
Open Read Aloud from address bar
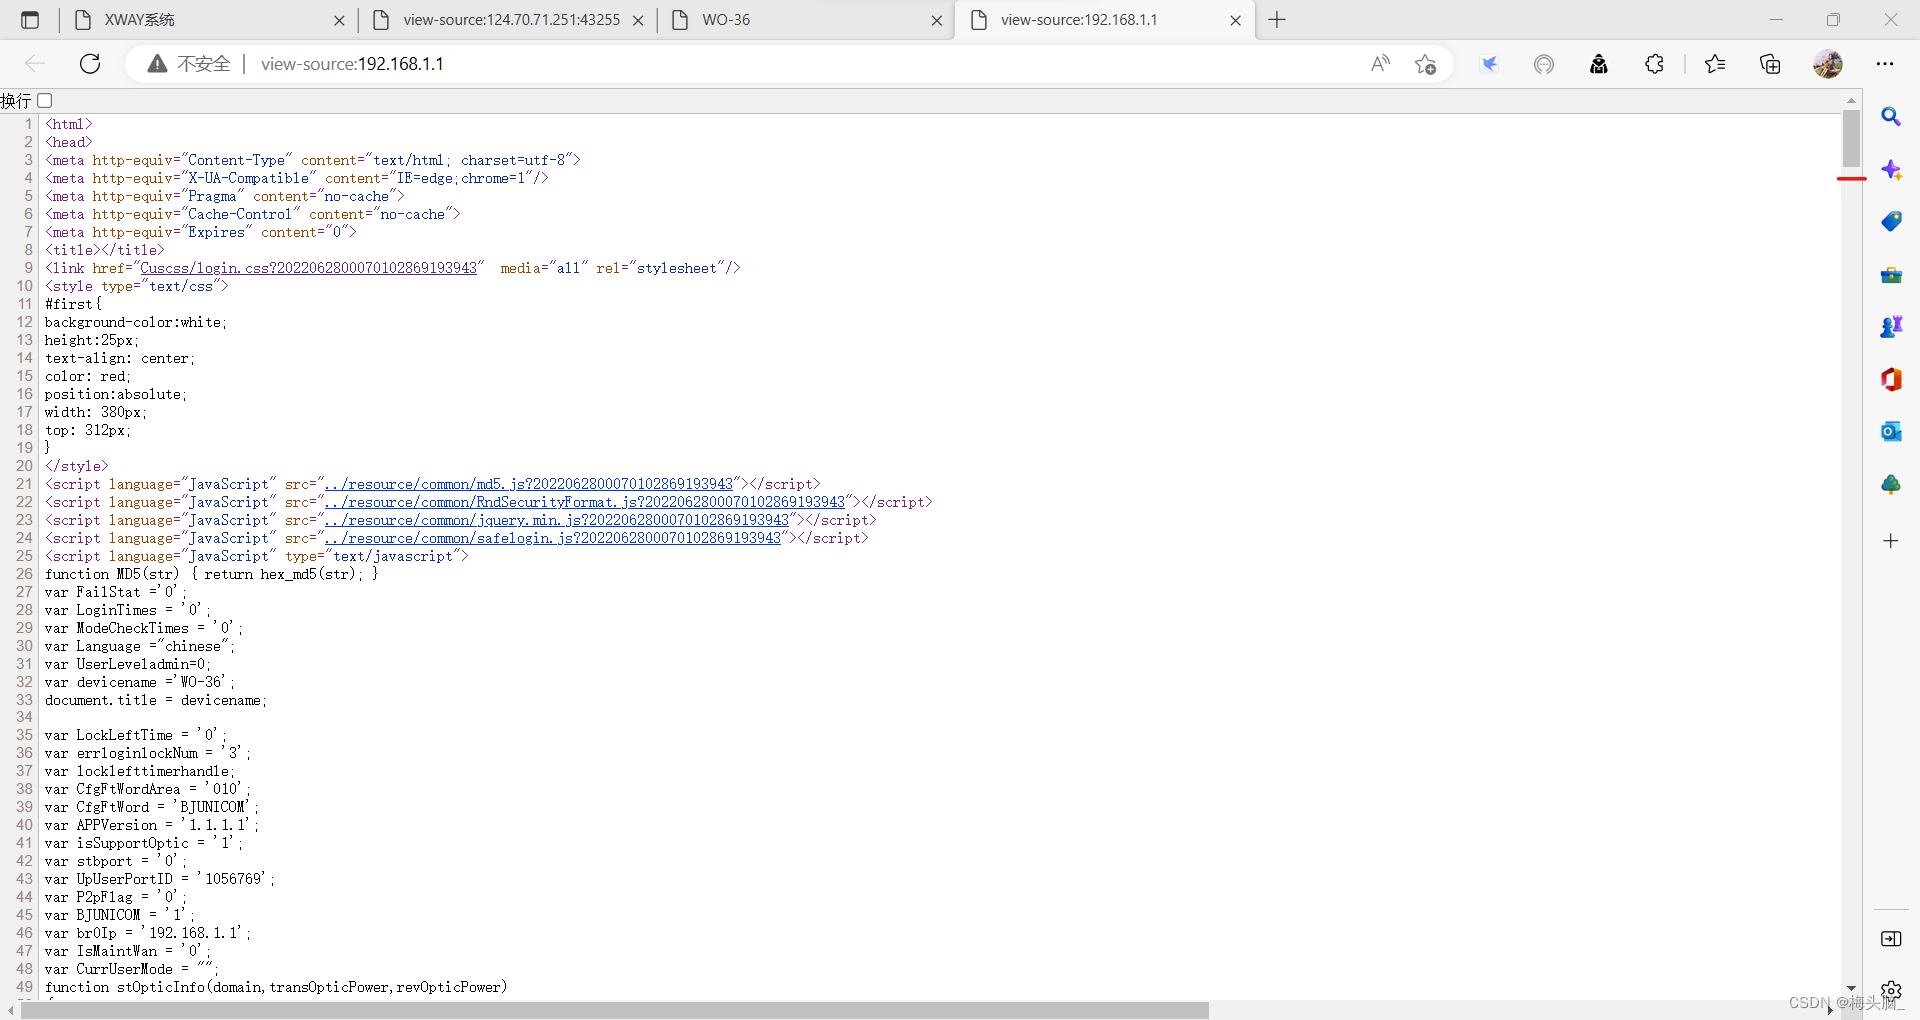[x=1380, y=64]
